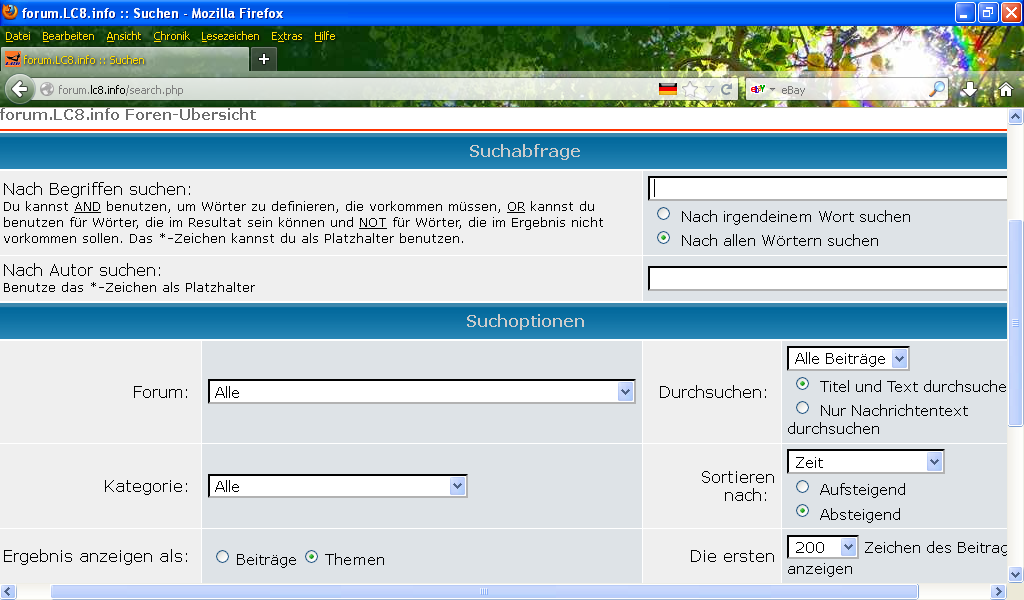The height and width of the screenshot is (600, 1024).
Task: Click into the 'Nach Autor suchen' text field
Action: (826, 279)
